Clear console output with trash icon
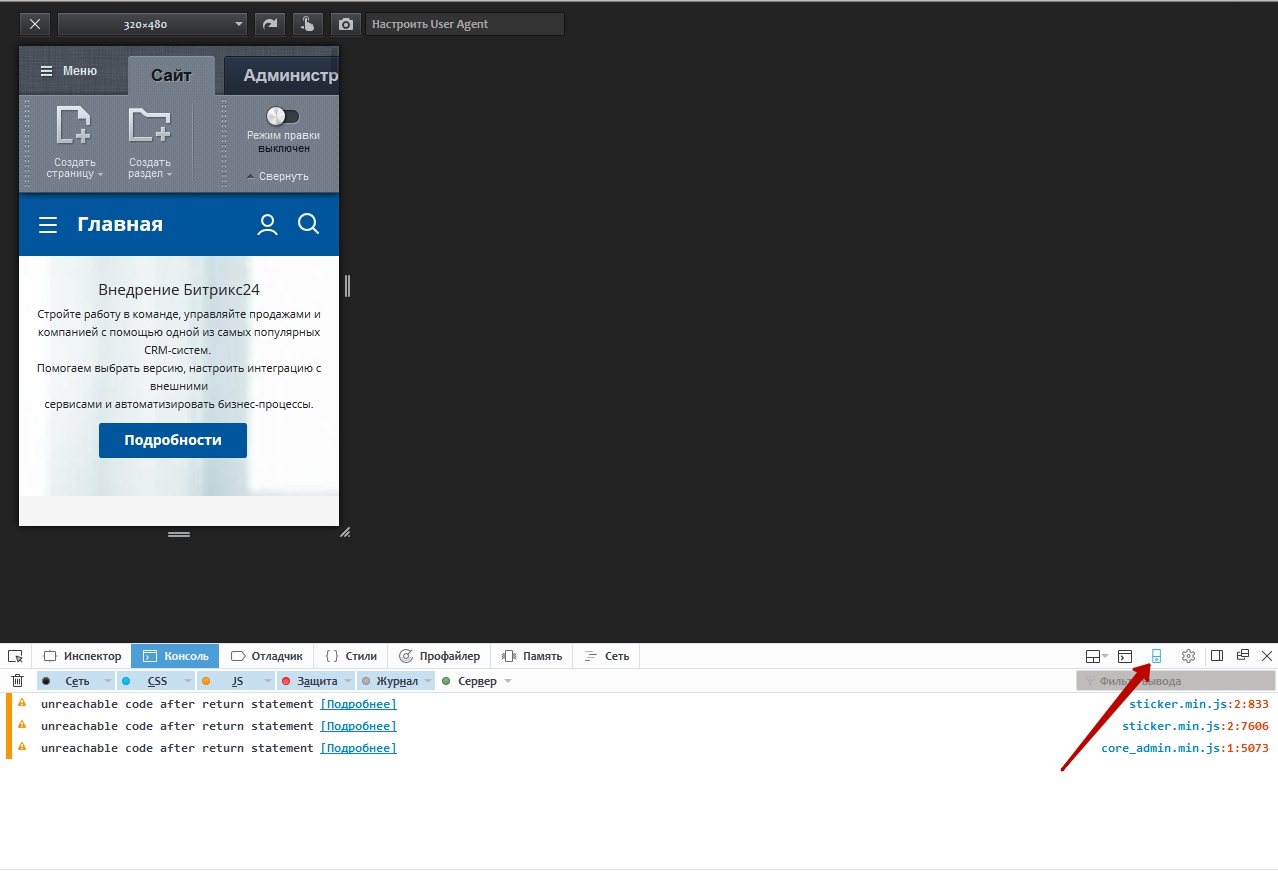The height and width of the screenshot is (871, 1278). 17,681
